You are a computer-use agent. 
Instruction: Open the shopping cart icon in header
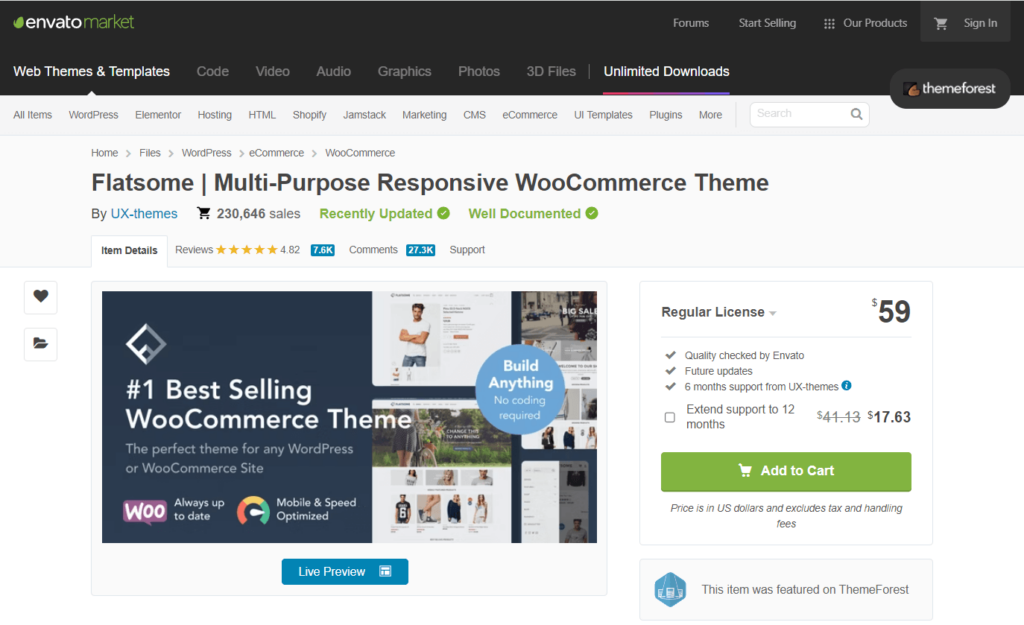click(940, 24)
